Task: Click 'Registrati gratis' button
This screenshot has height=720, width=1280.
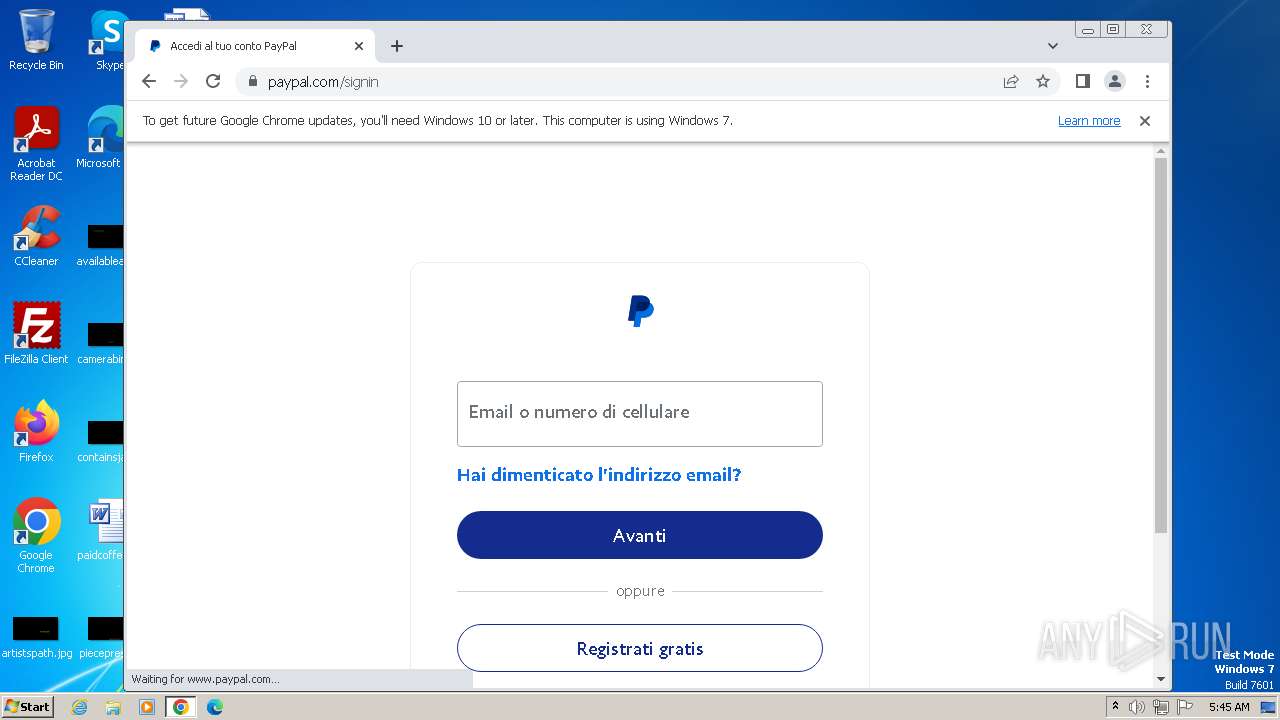Action: pos(640,648)
